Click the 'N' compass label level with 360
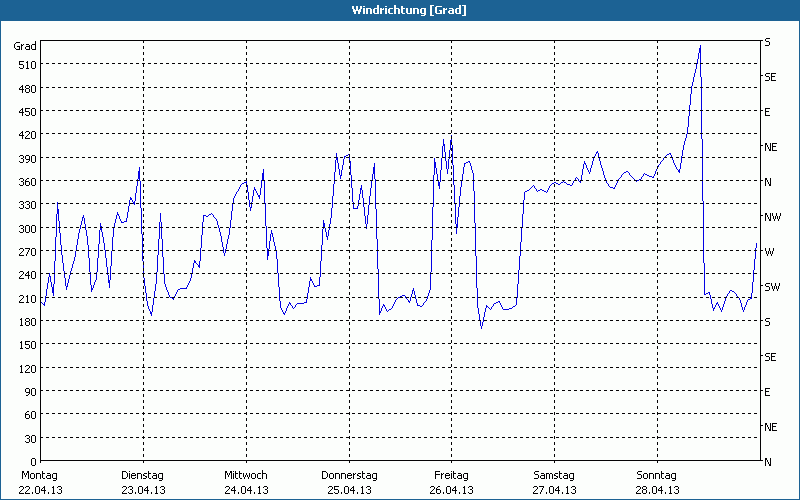 tap(768, 182)
